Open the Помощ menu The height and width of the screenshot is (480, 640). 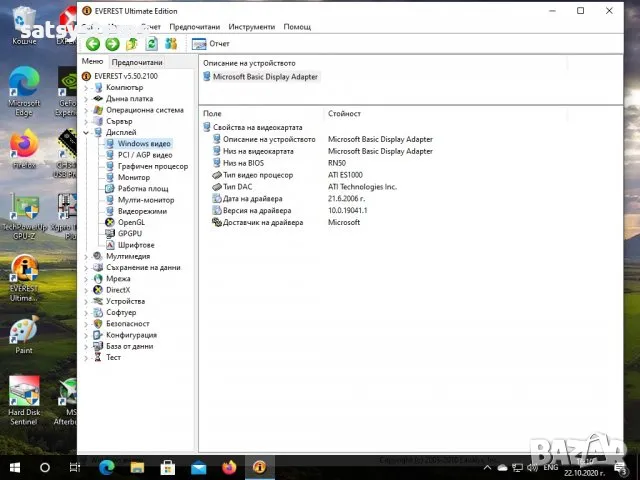[x=297, y=27]
